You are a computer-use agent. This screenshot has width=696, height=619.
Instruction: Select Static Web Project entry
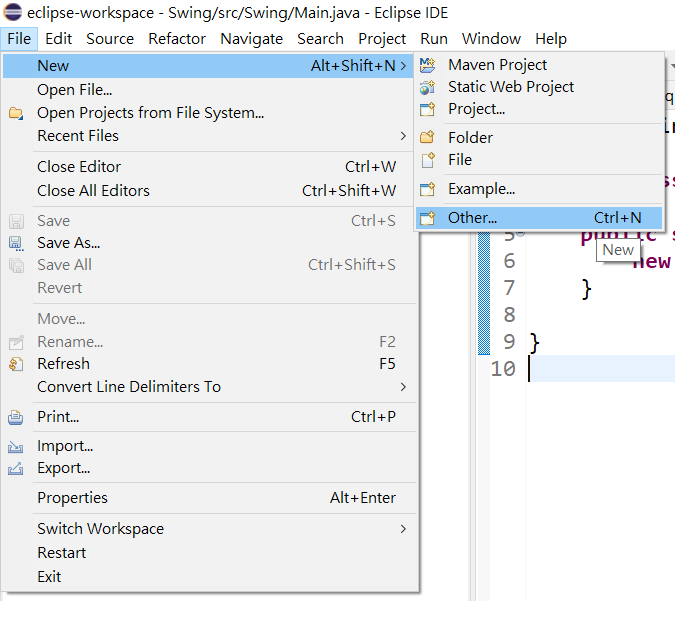pyautogui.click(x=539, y=87)
